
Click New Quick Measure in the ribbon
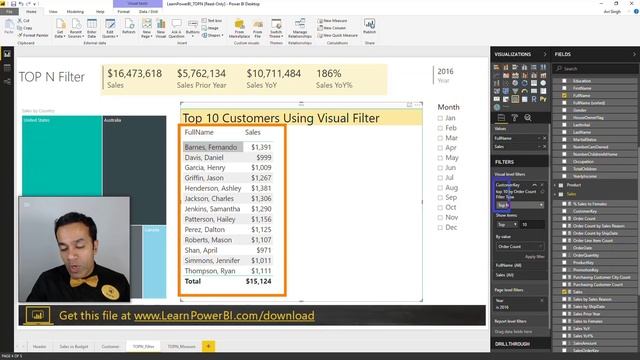coord(338,36)
